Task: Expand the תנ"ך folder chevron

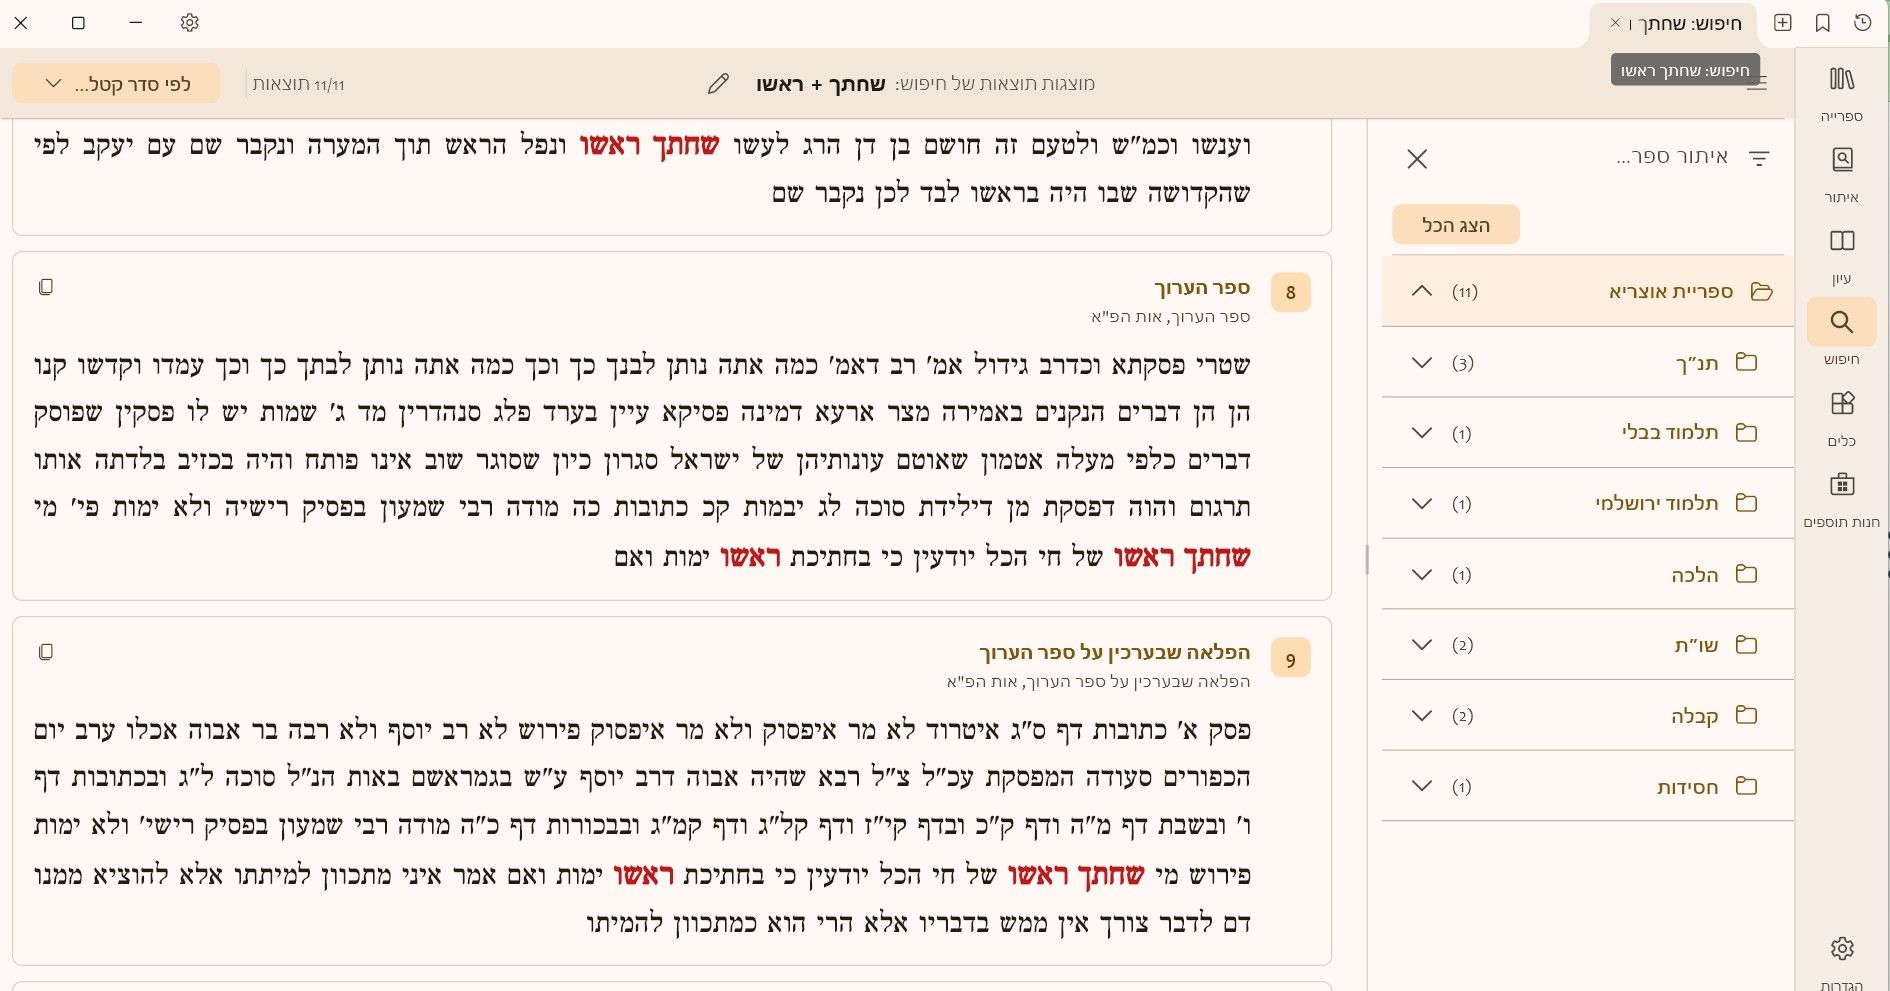Action: pos(1421,362)
